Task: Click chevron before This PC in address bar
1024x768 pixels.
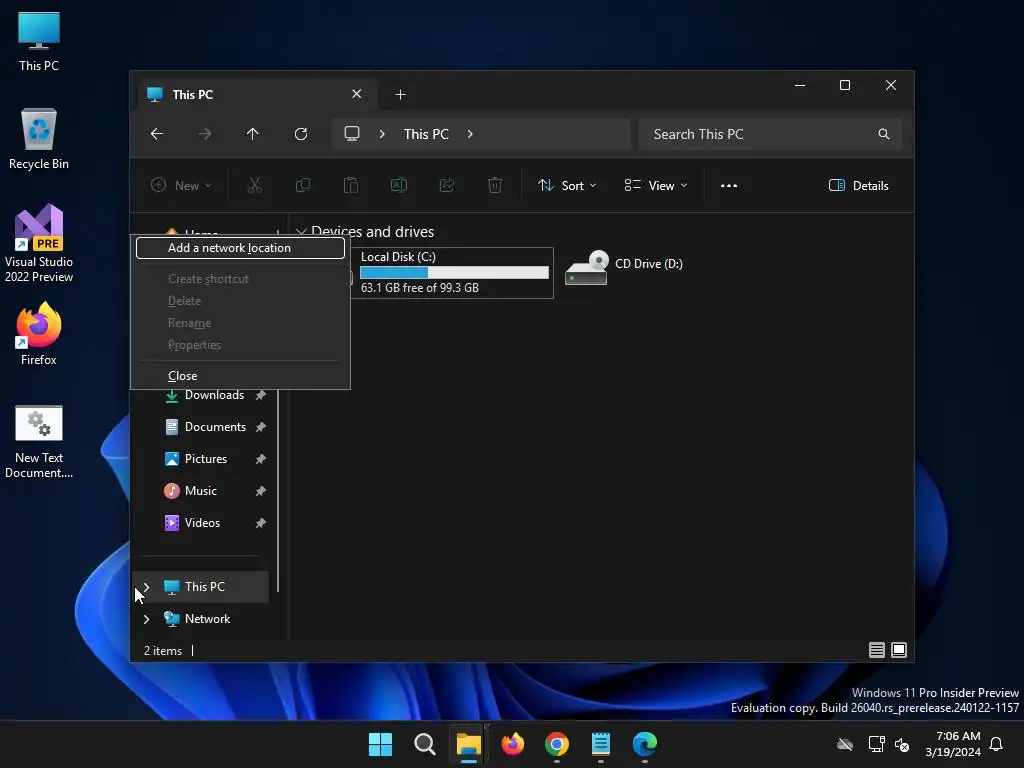Action: click(x=382, y=134)
